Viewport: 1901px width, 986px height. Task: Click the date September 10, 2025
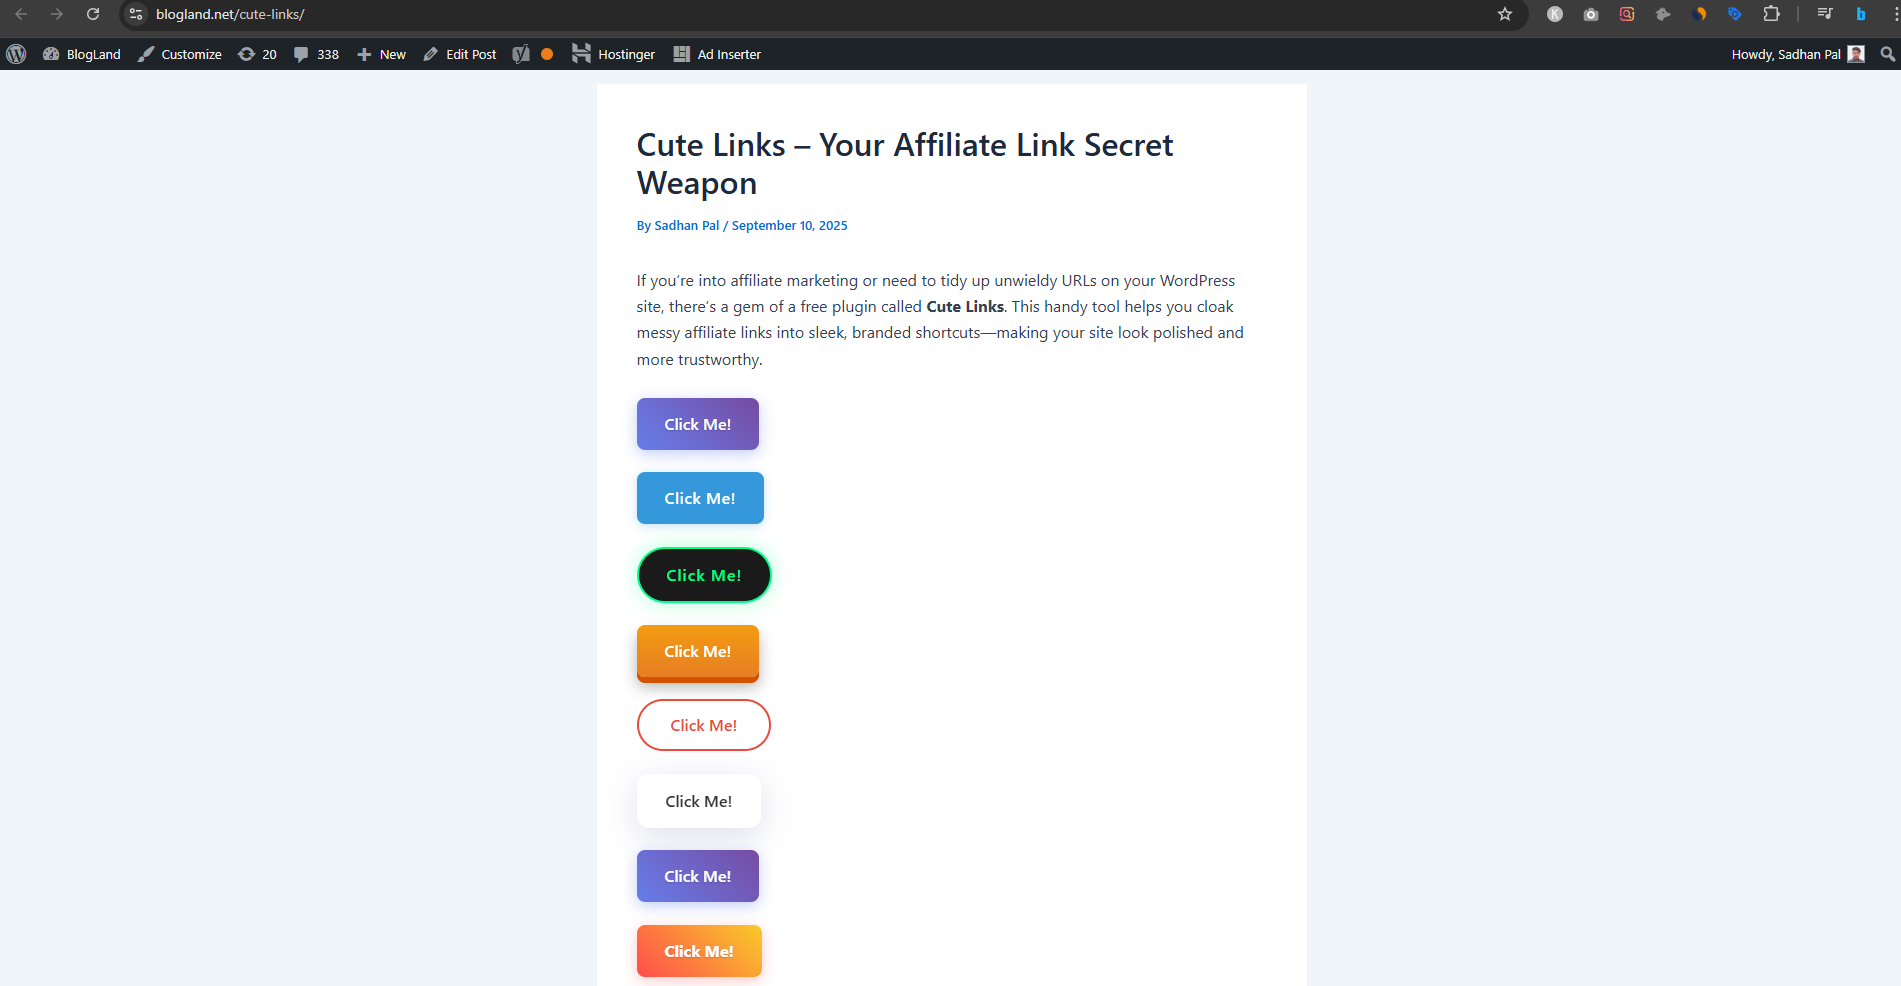790,226
